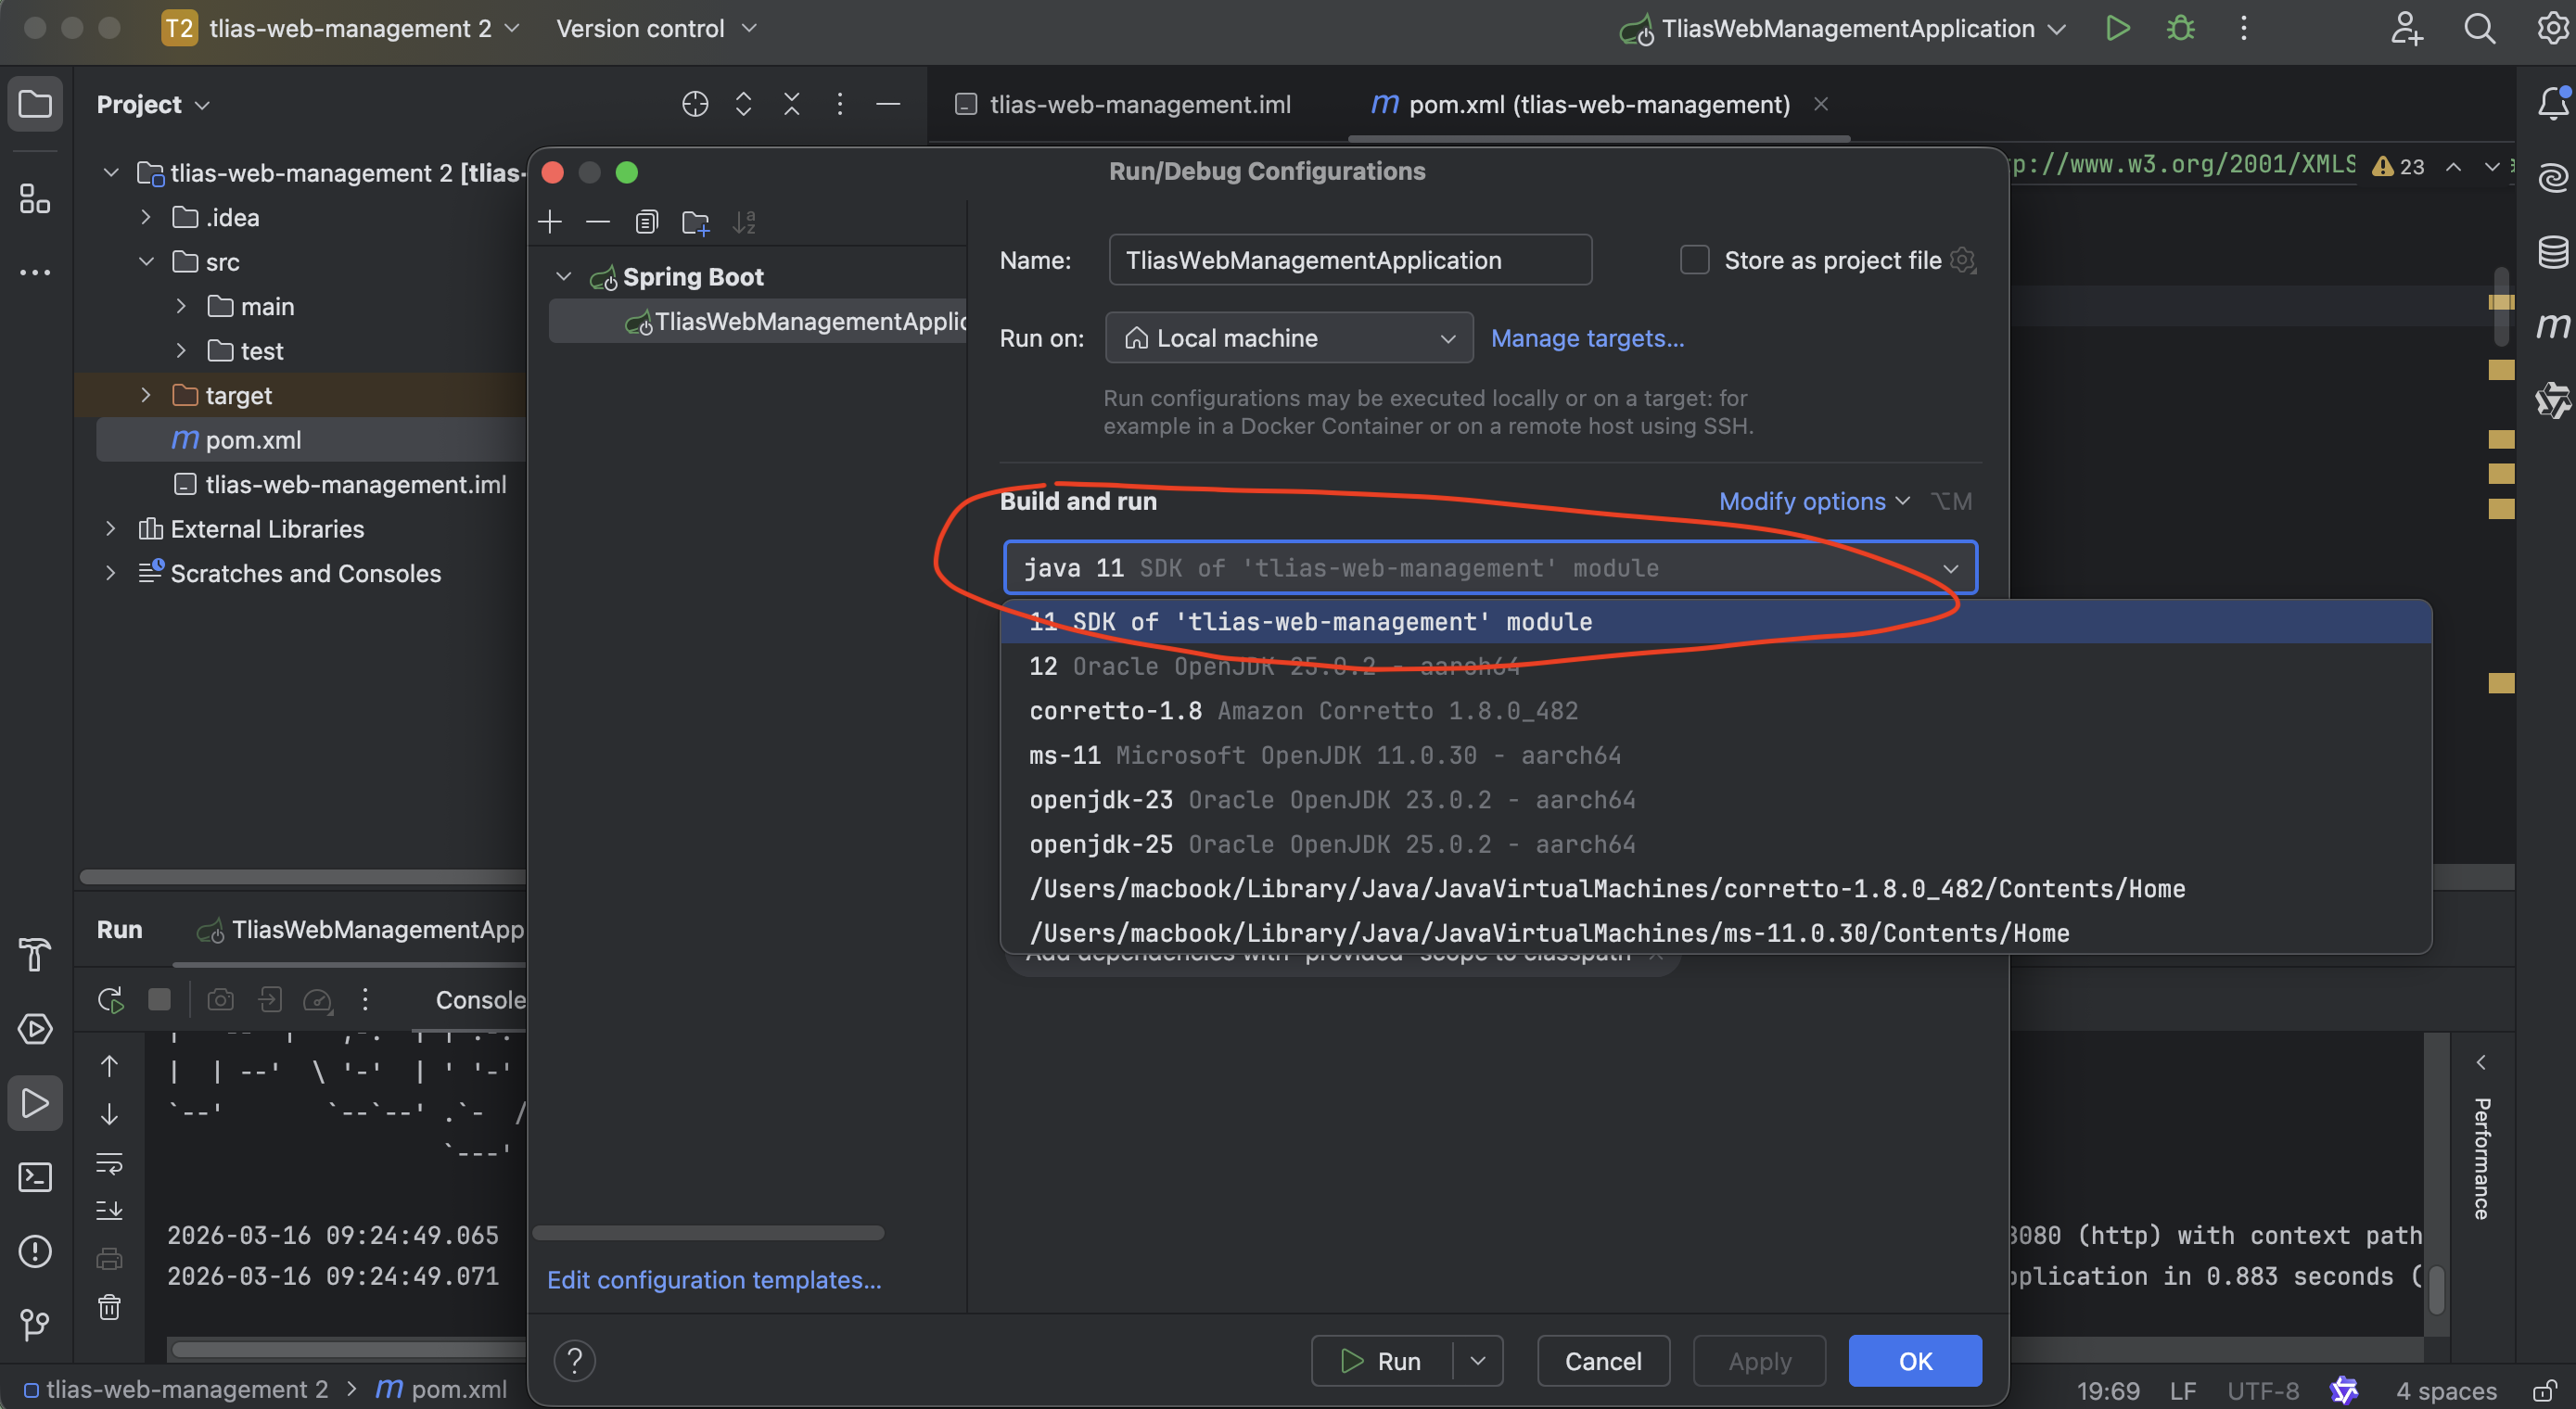
Task: Click the OK button
Action: 1914,1360
